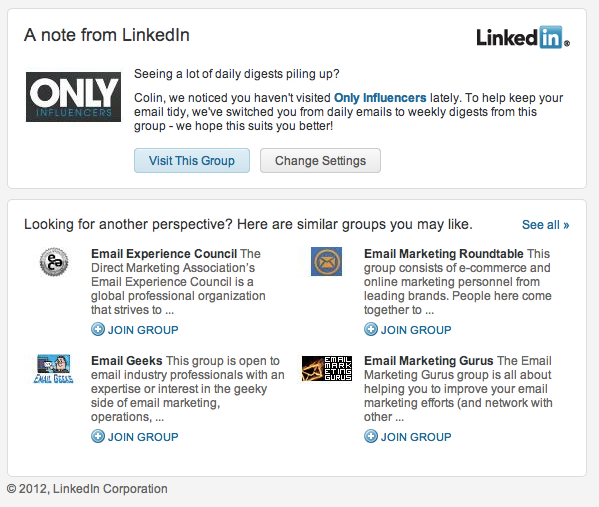Open the Only Influencers group logo
The image size is (599, 507).
point(73,97)
